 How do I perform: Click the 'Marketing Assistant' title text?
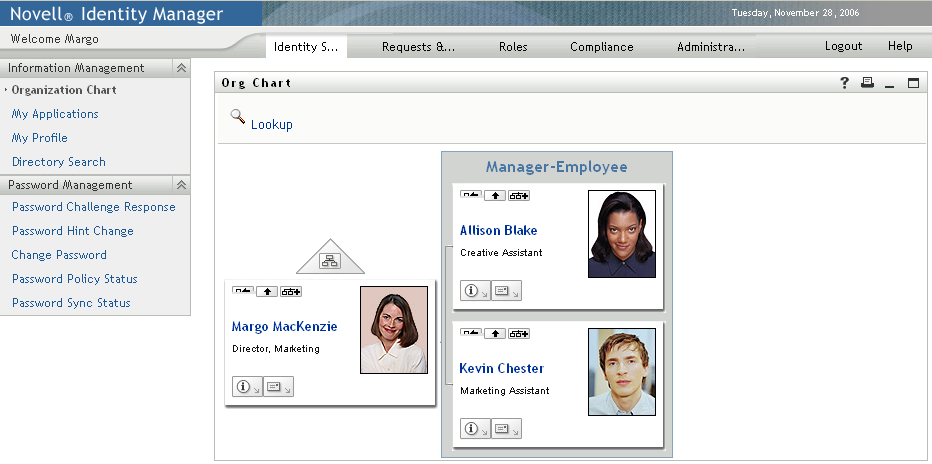(505, 390)
